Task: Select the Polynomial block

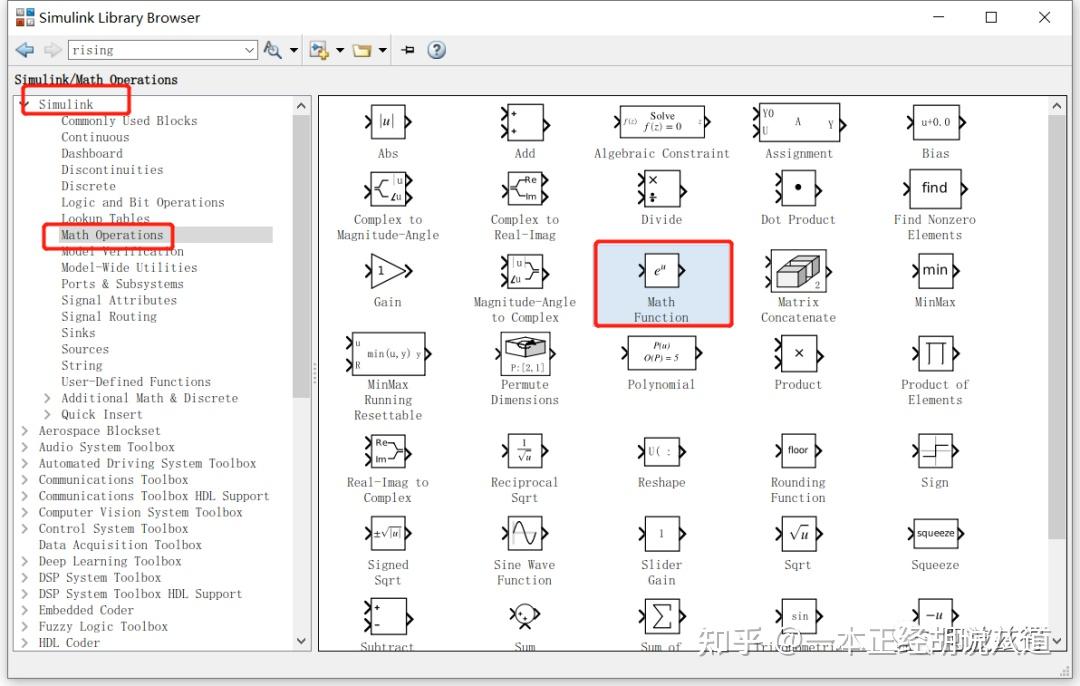Action: click(661, 353)
